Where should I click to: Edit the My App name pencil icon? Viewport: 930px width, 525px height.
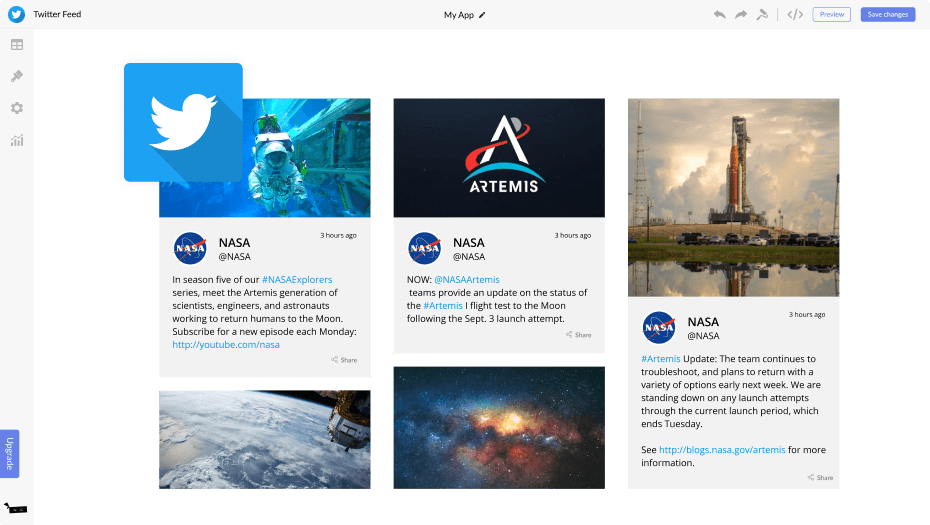click(482, 15)
